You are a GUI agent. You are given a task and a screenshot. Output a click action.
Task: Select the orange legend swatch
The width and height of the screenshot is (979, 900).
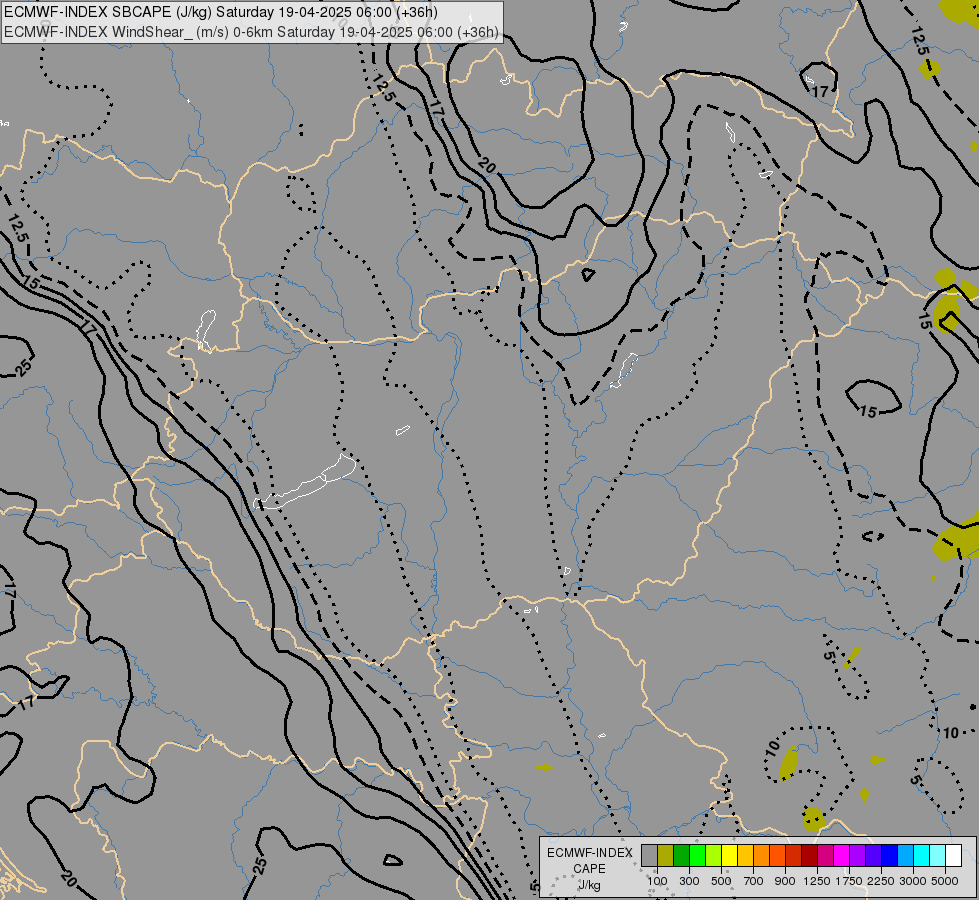click(x=761, y=855)
